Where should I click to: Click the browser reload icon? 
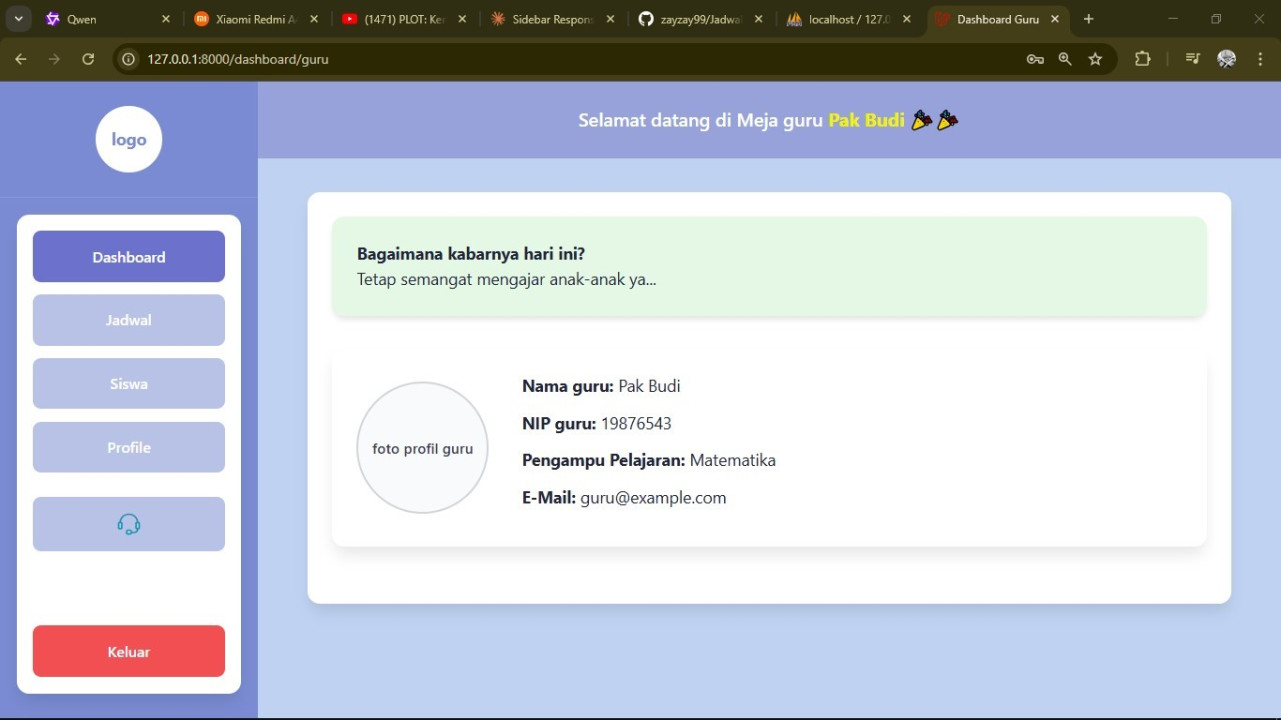point(88,59)
